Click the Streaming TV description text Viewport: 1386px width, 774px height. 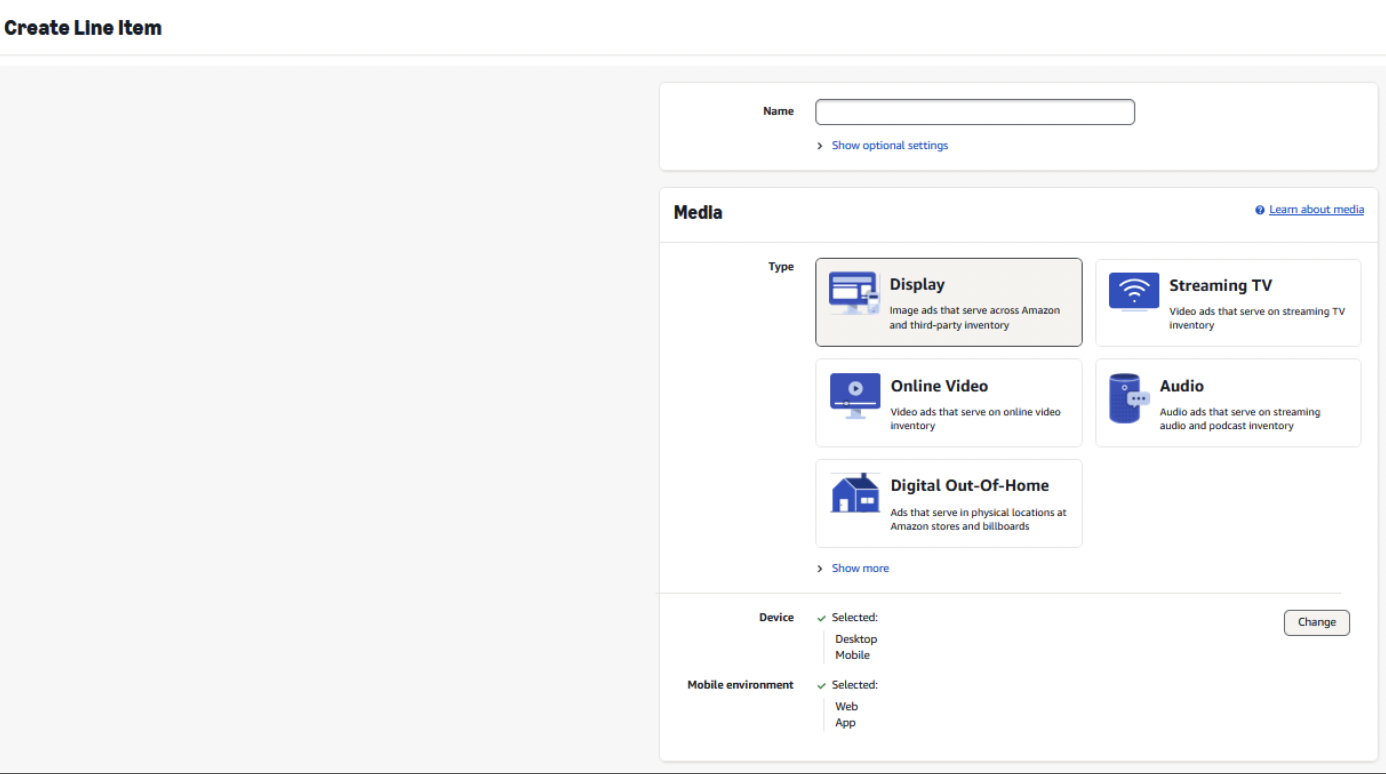pyautogui.click(x=1257, y=318)
